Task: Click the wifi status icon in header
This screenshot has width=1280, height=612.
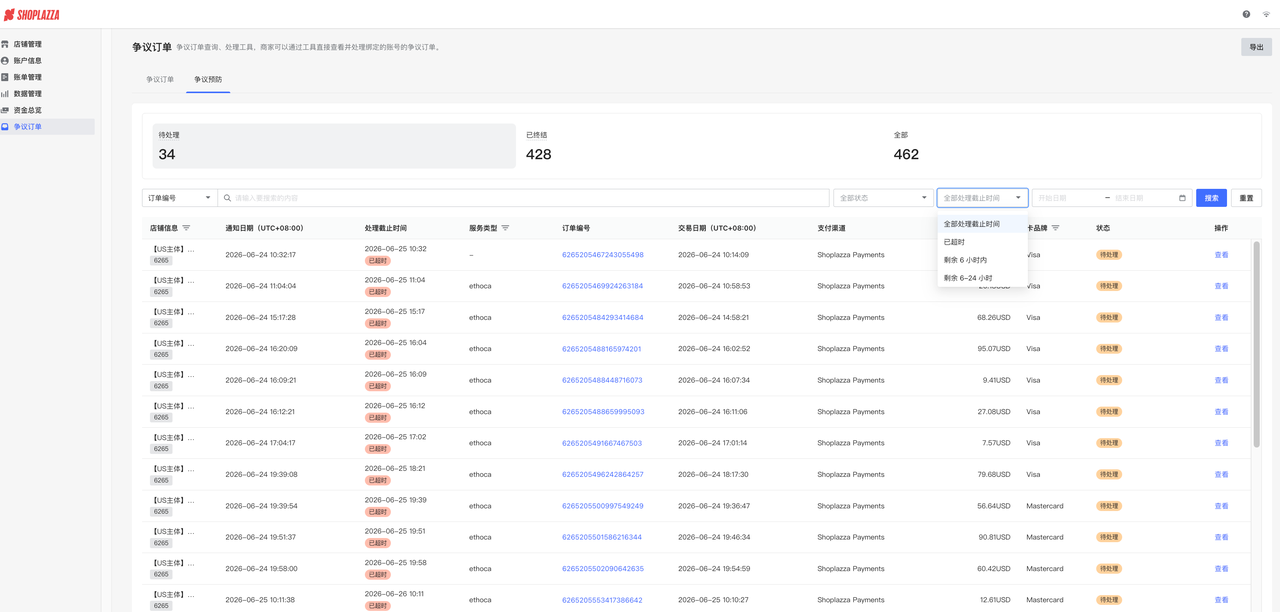Action: tap(1266, 14)
